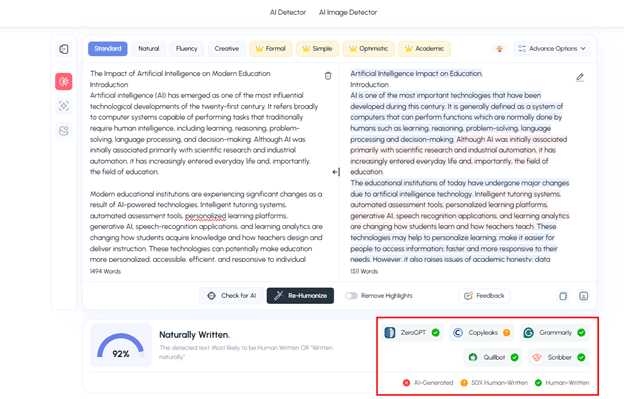The height and width of the screenshot is (399, 624).
Task: Select the premium Simple mode tab
Action: point(317,49)
